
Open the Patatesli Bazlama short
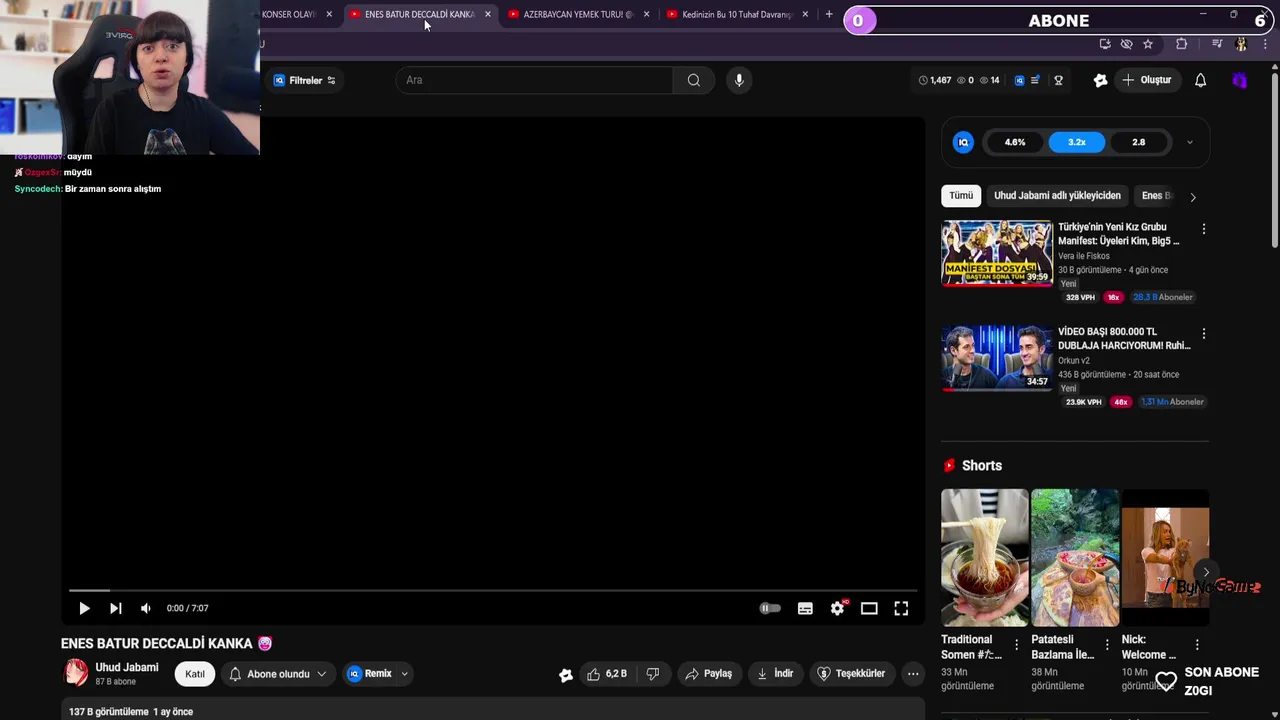[1075, 558]
